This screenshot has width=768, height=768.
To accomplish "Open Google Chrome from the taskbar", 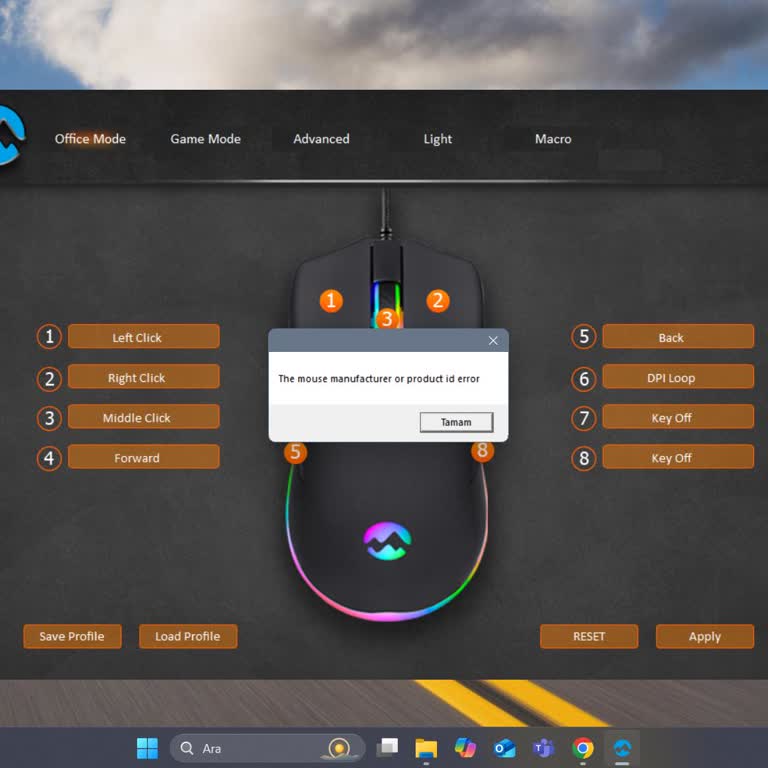I will point(583,748).
